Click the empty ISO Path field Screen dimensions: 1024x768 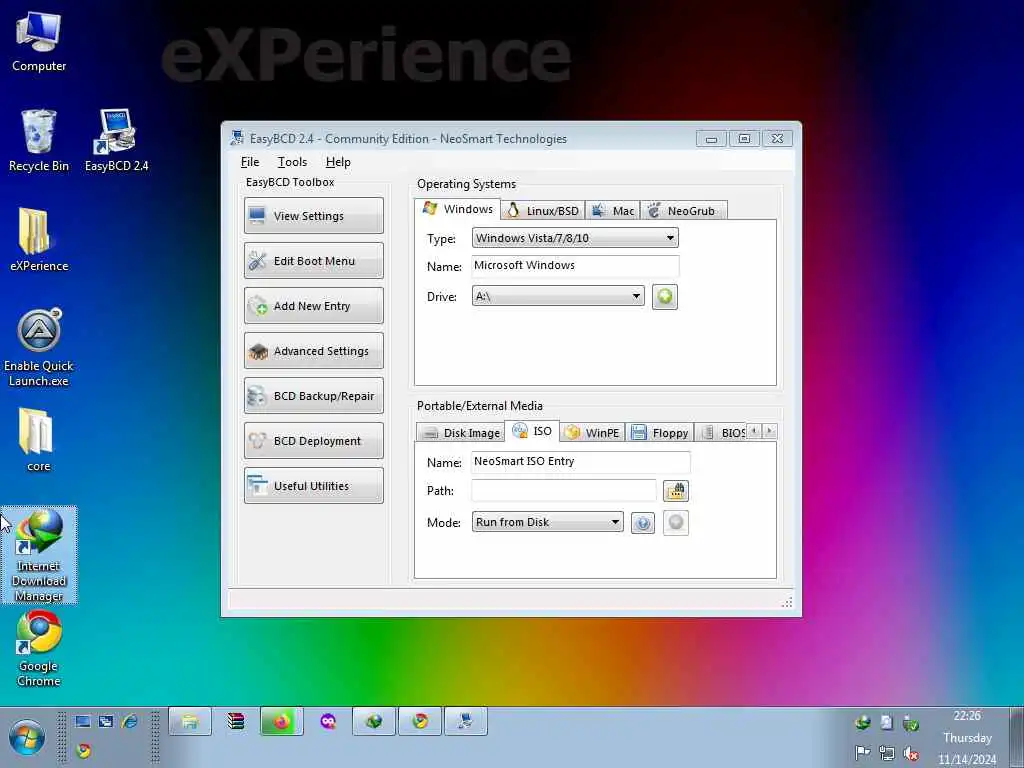click(x=564, y=490)
